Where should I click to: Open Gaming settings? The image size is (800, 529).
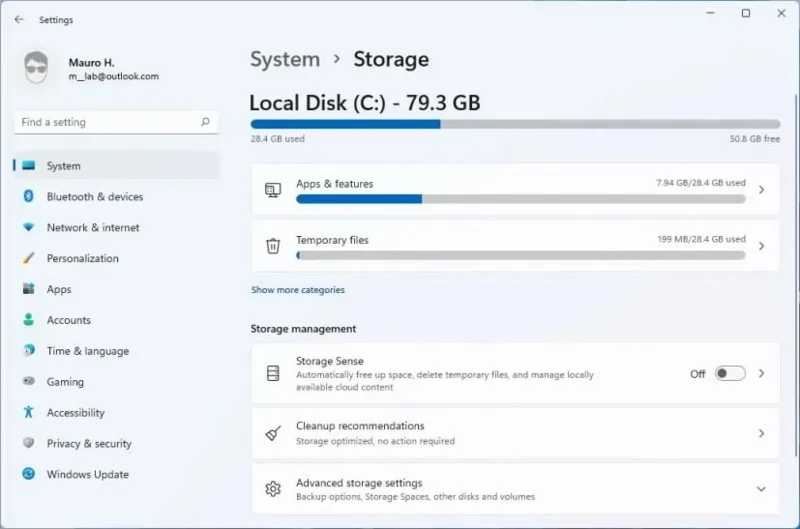[x=117, y=382]
